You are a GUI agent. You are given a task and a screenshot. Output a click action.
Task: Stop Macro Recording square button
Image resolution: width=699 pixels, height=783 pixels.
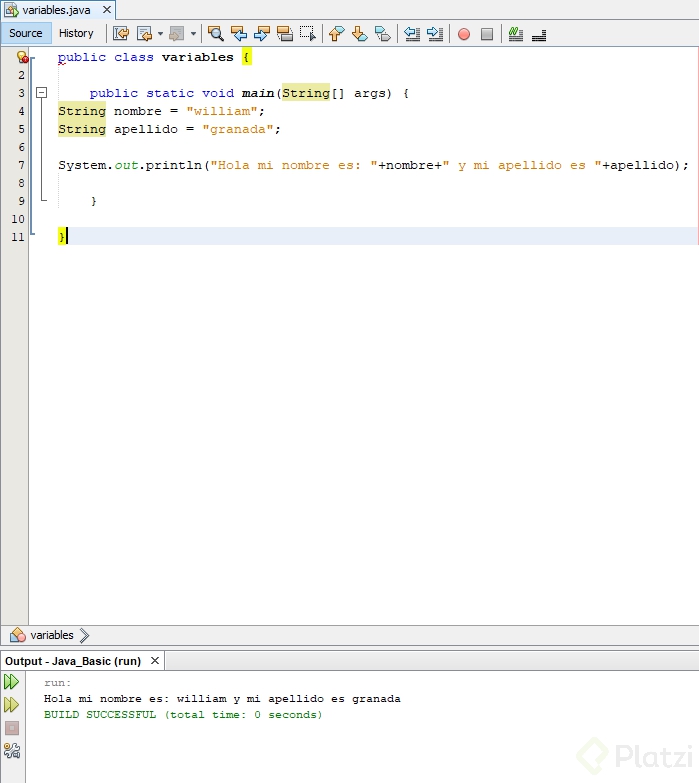coord(487,34)
